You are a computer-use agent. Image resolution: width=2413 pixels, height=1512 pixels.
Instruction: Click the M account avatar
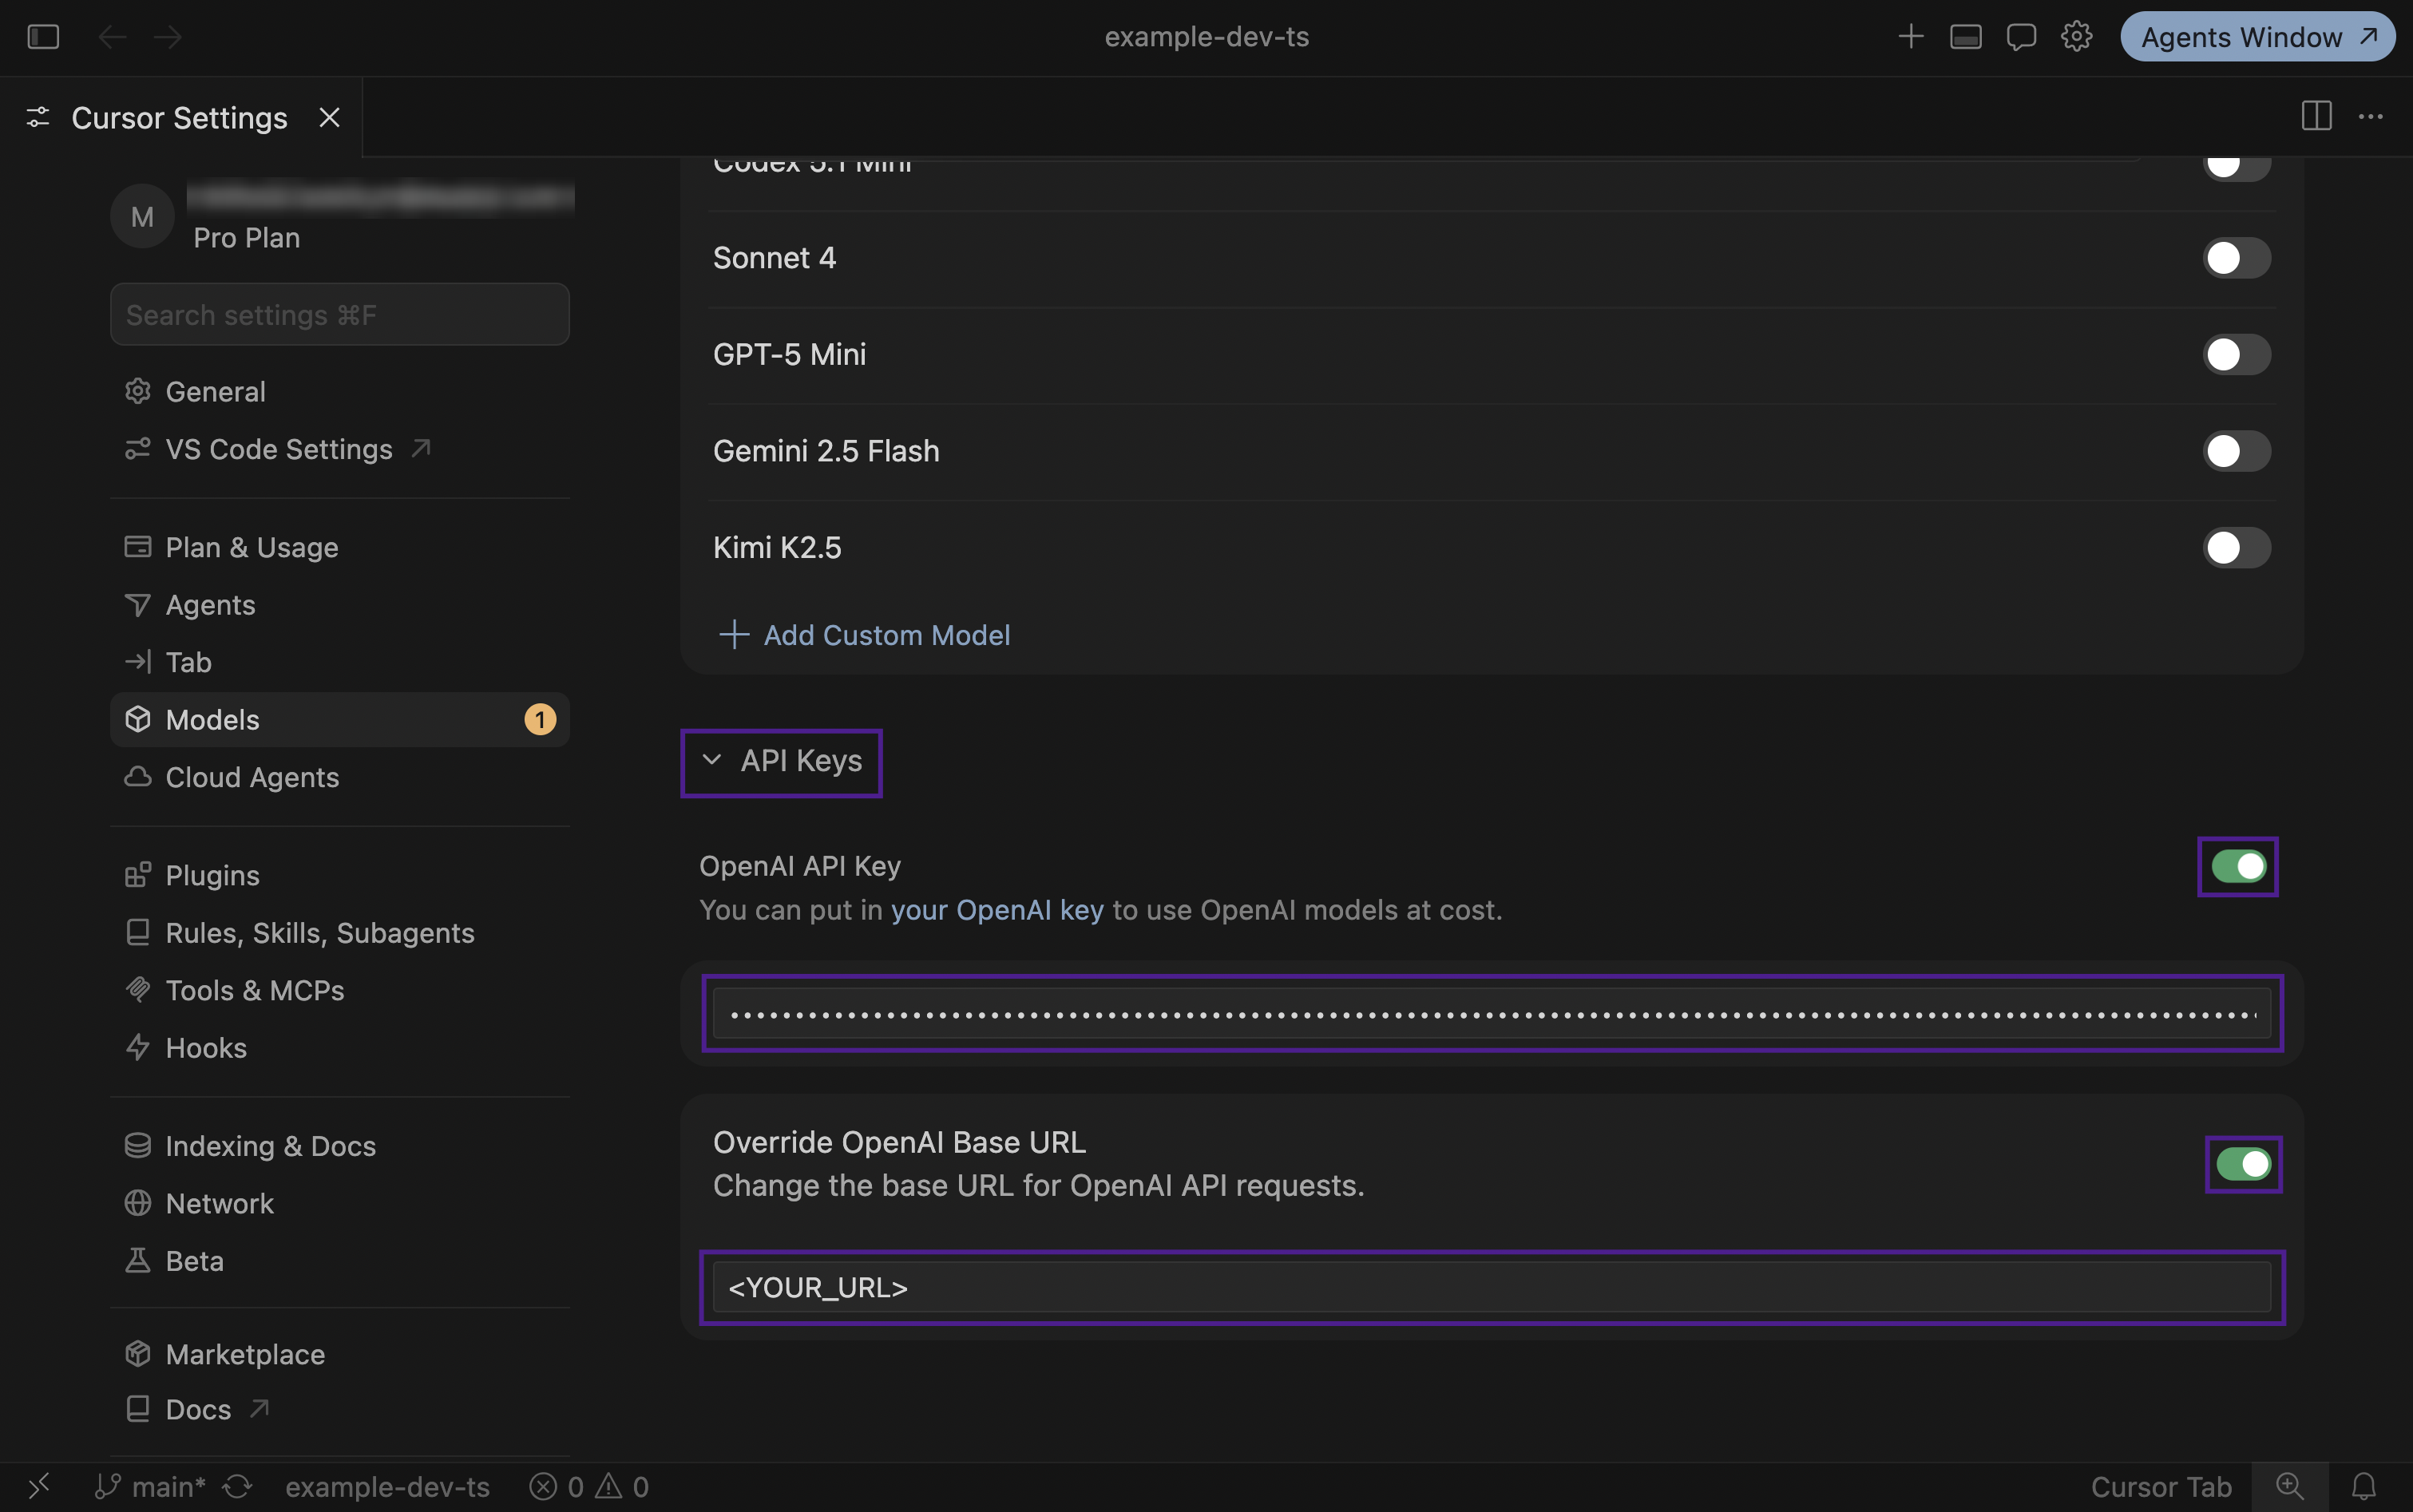tap(142, 216)
